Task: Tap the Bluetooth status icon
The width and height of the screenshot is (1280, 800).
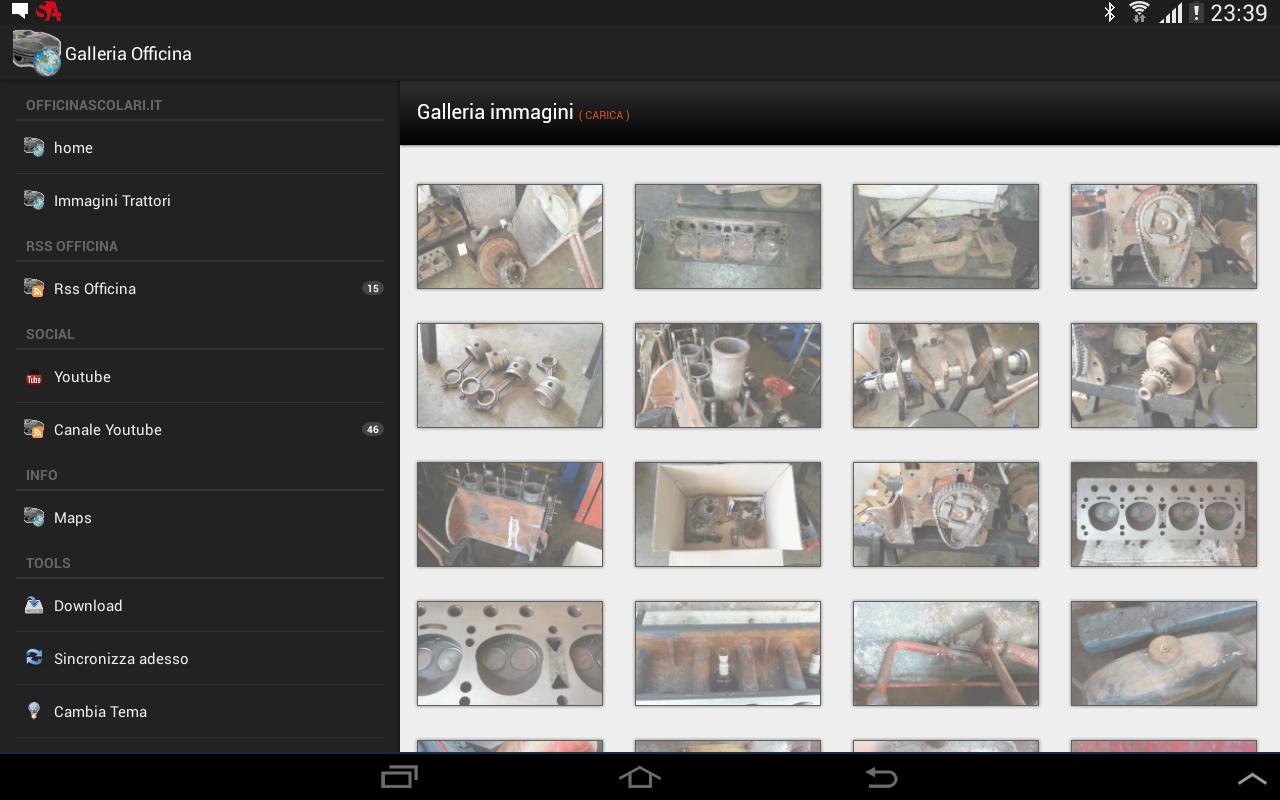Action: coord(1109,12)
